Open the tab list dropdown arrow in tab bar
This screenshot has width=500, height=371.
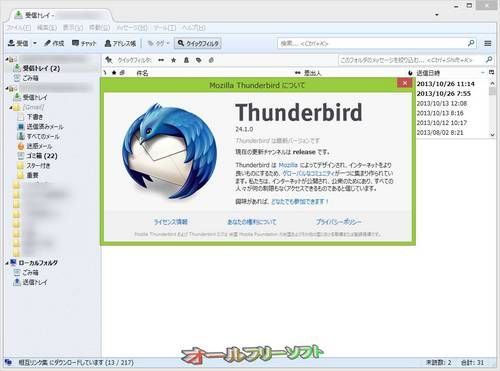(437, 15)
